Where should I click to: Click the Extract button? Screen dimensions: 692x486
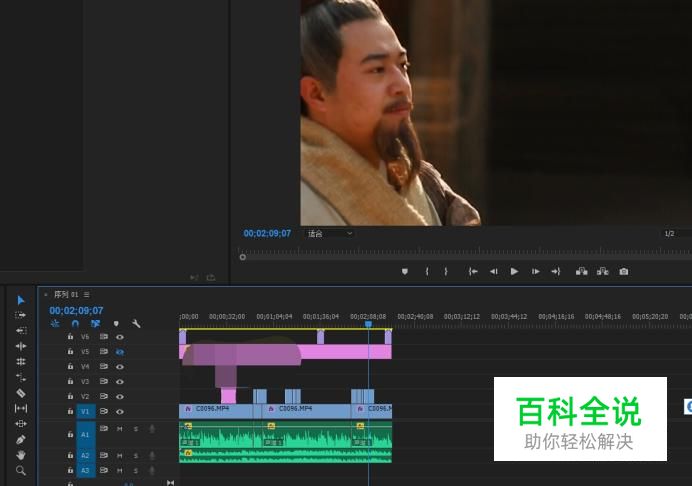(x=602, y=271)
